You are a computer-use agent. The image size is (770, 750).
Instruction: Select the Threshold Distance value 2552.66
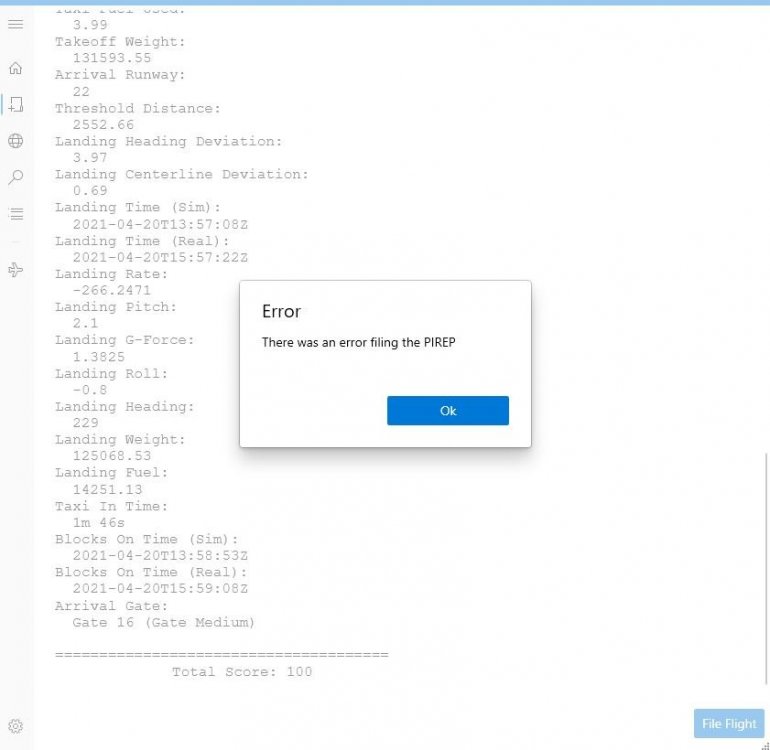tap(103, 125)
